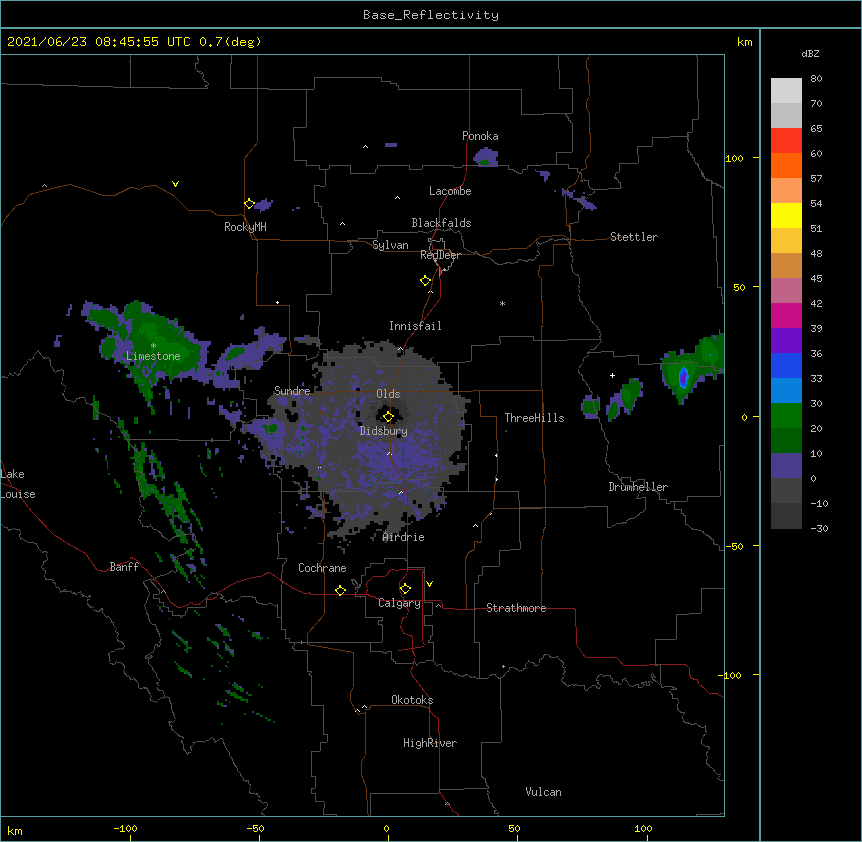Click the yellow diamond marker below Cochrane
The image size is (862, 842).
click(340, 590)
